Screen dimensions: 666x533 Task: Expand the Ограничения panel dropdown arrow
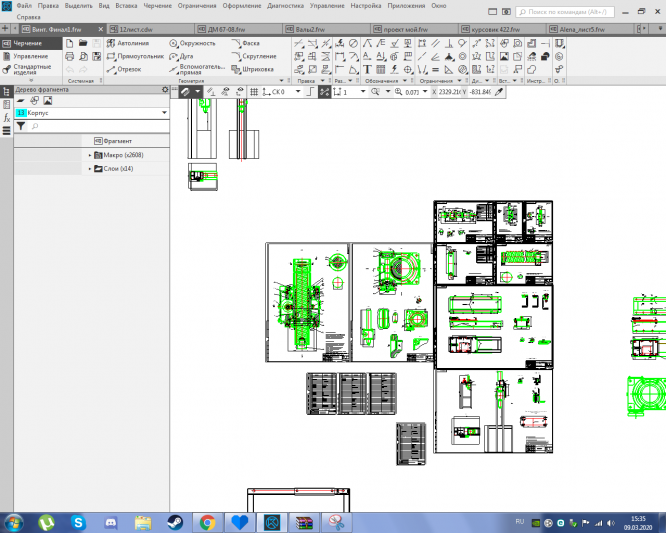tap(459, 81)
